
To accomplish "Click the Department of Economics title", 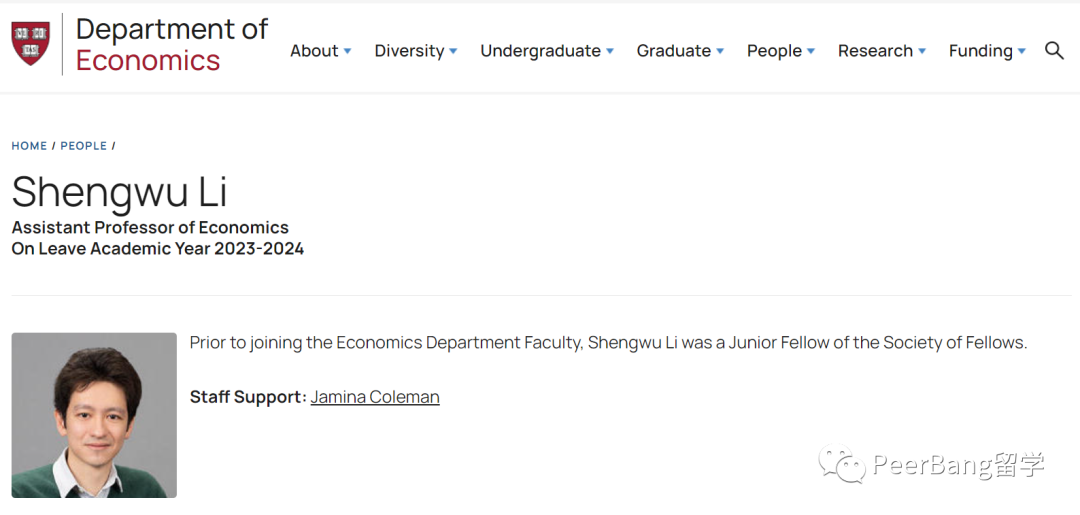I will click(x=171, y=45).
